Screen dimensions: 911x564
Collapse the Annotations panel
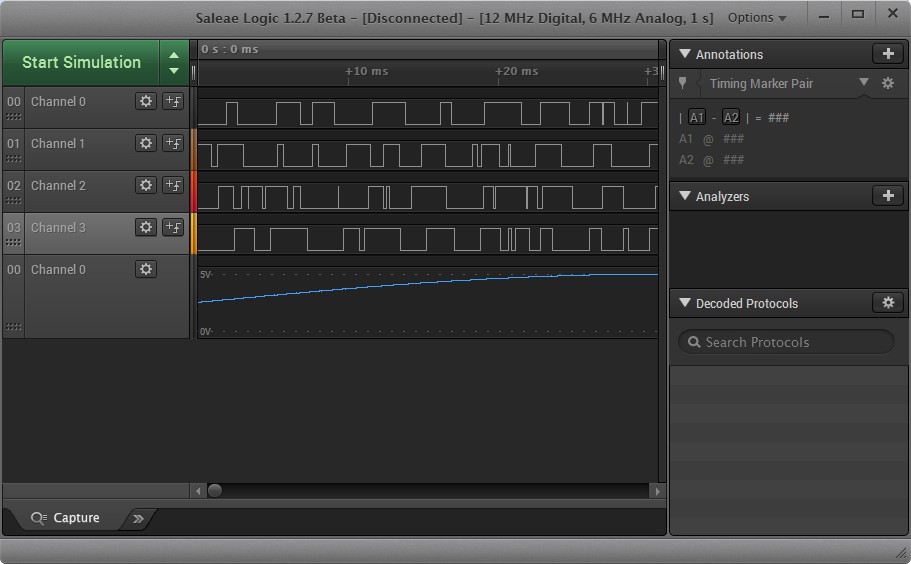click(685, 54)
